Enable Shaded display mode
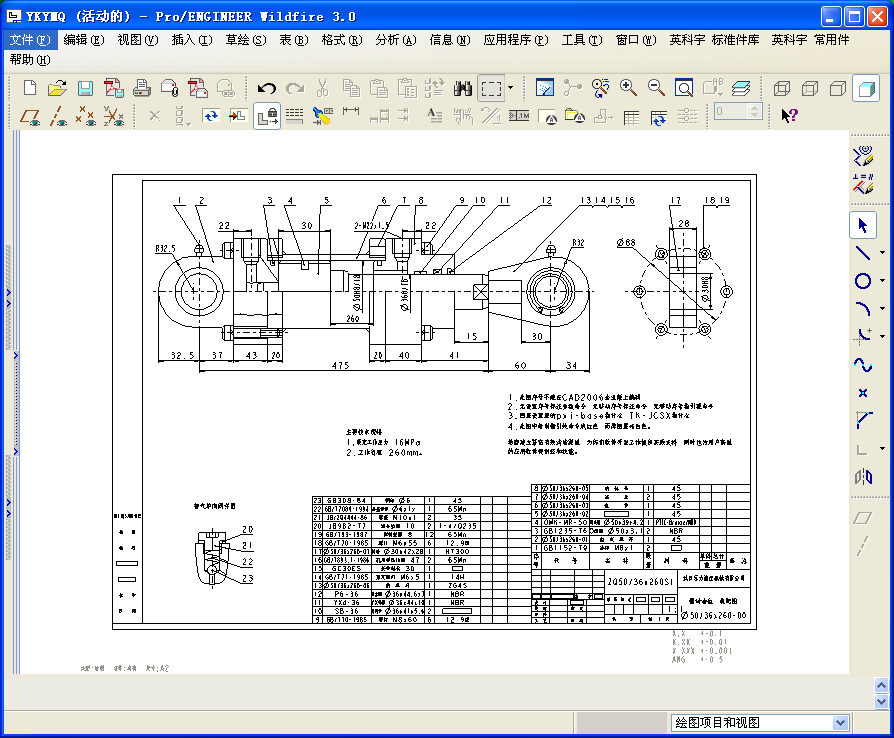894x738 pixels. point(865,88)
